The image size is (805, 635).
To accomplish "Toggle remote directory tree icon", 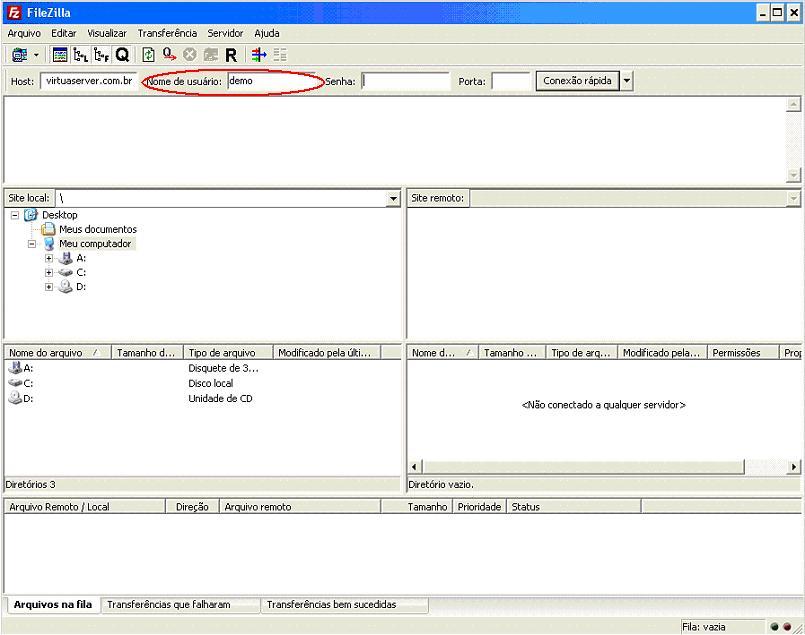I will tap(101, 54).
